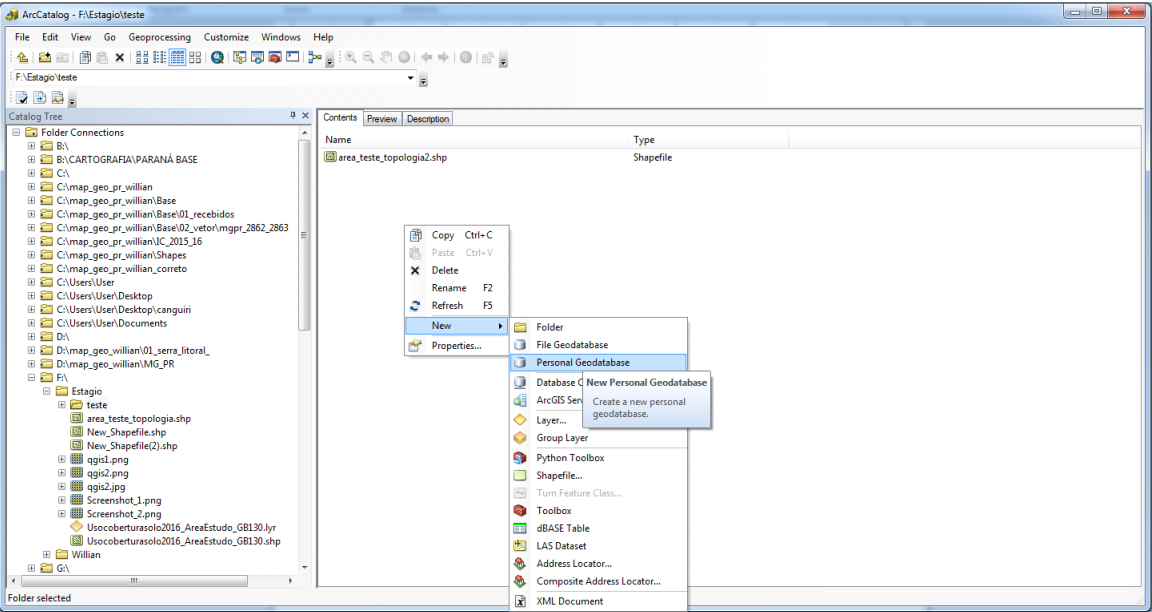Expand the teste folder node
This screenshot has height=612, width=1152.
pos(62,405)
